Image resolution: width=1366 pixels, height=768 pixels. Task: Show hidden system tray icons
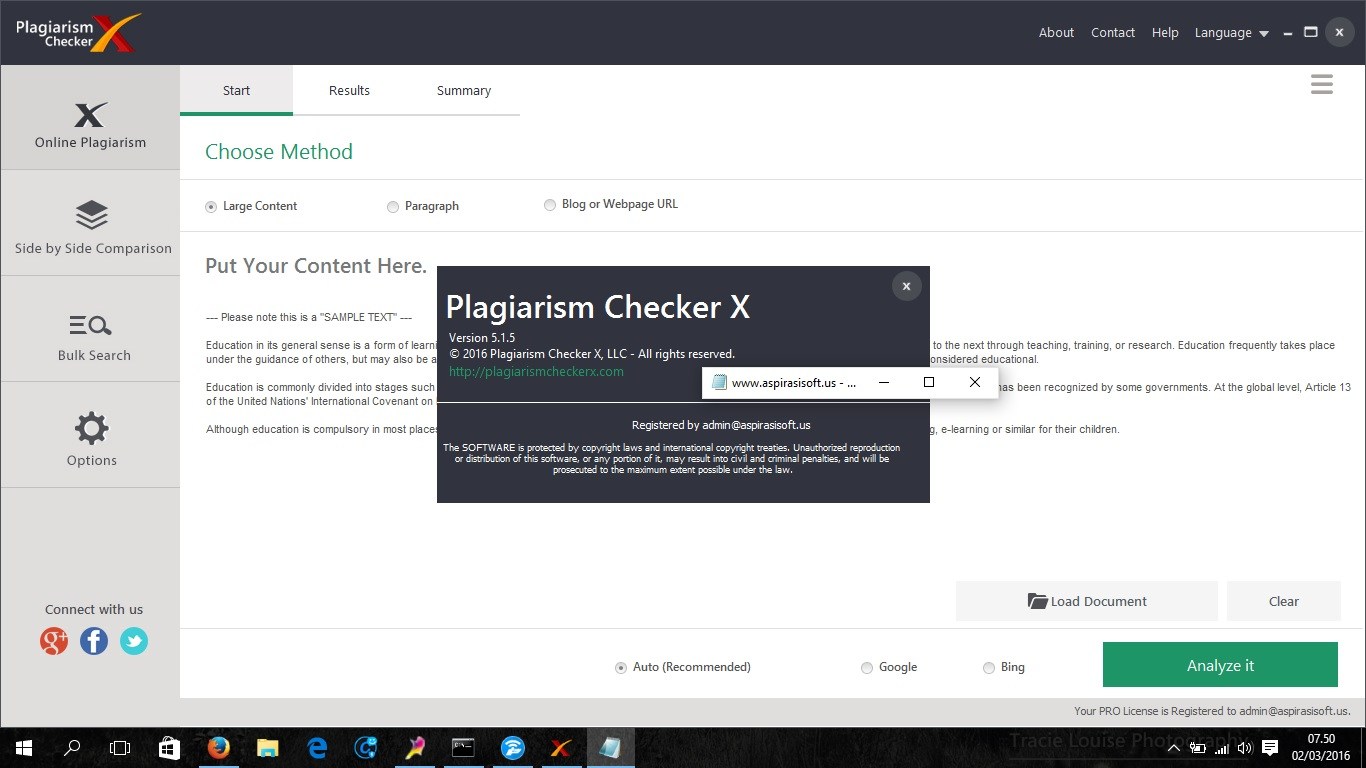pos(1175,748)
